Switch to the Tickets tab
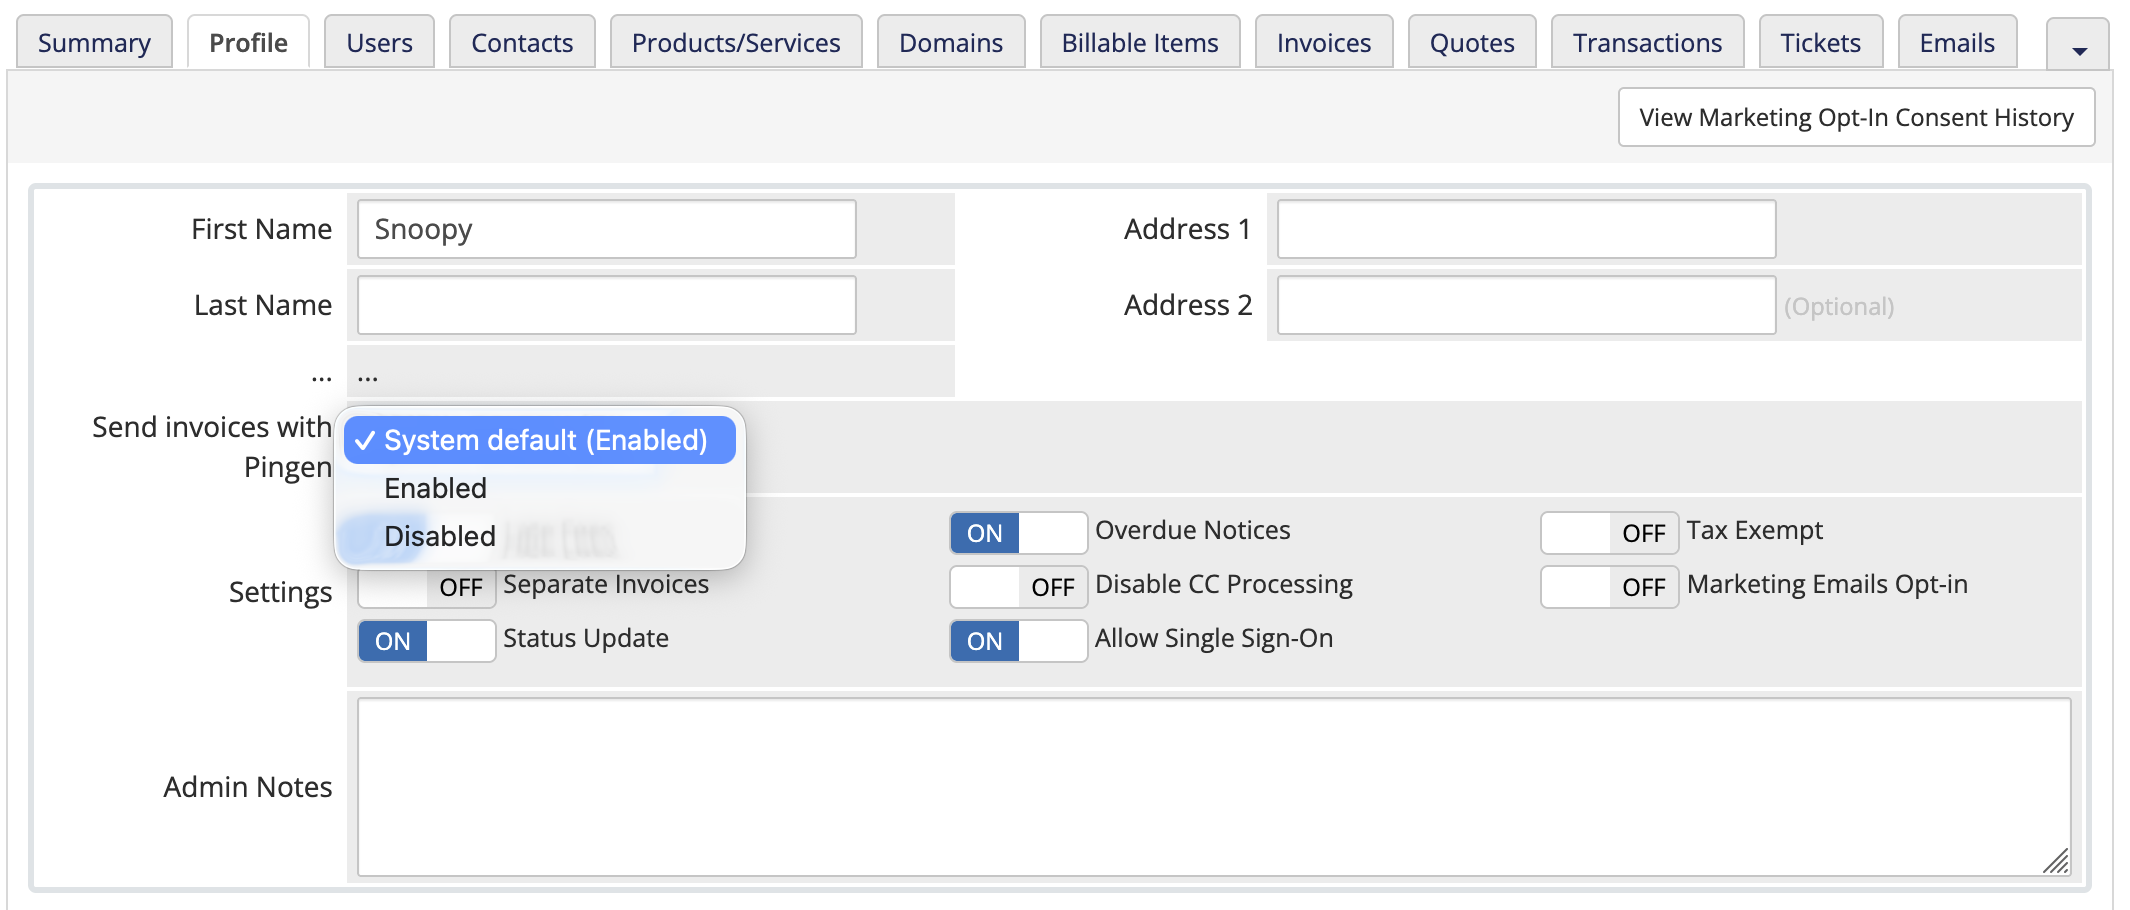Viewport: 2130px width, 910px height. point(1820,42)
